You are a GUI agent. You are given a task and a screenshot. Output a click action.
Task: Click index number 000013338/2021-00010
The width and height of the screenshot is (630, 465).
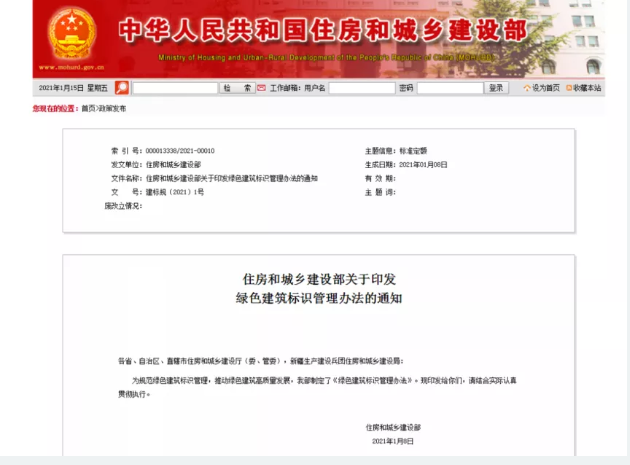click(x=180, y=151)
